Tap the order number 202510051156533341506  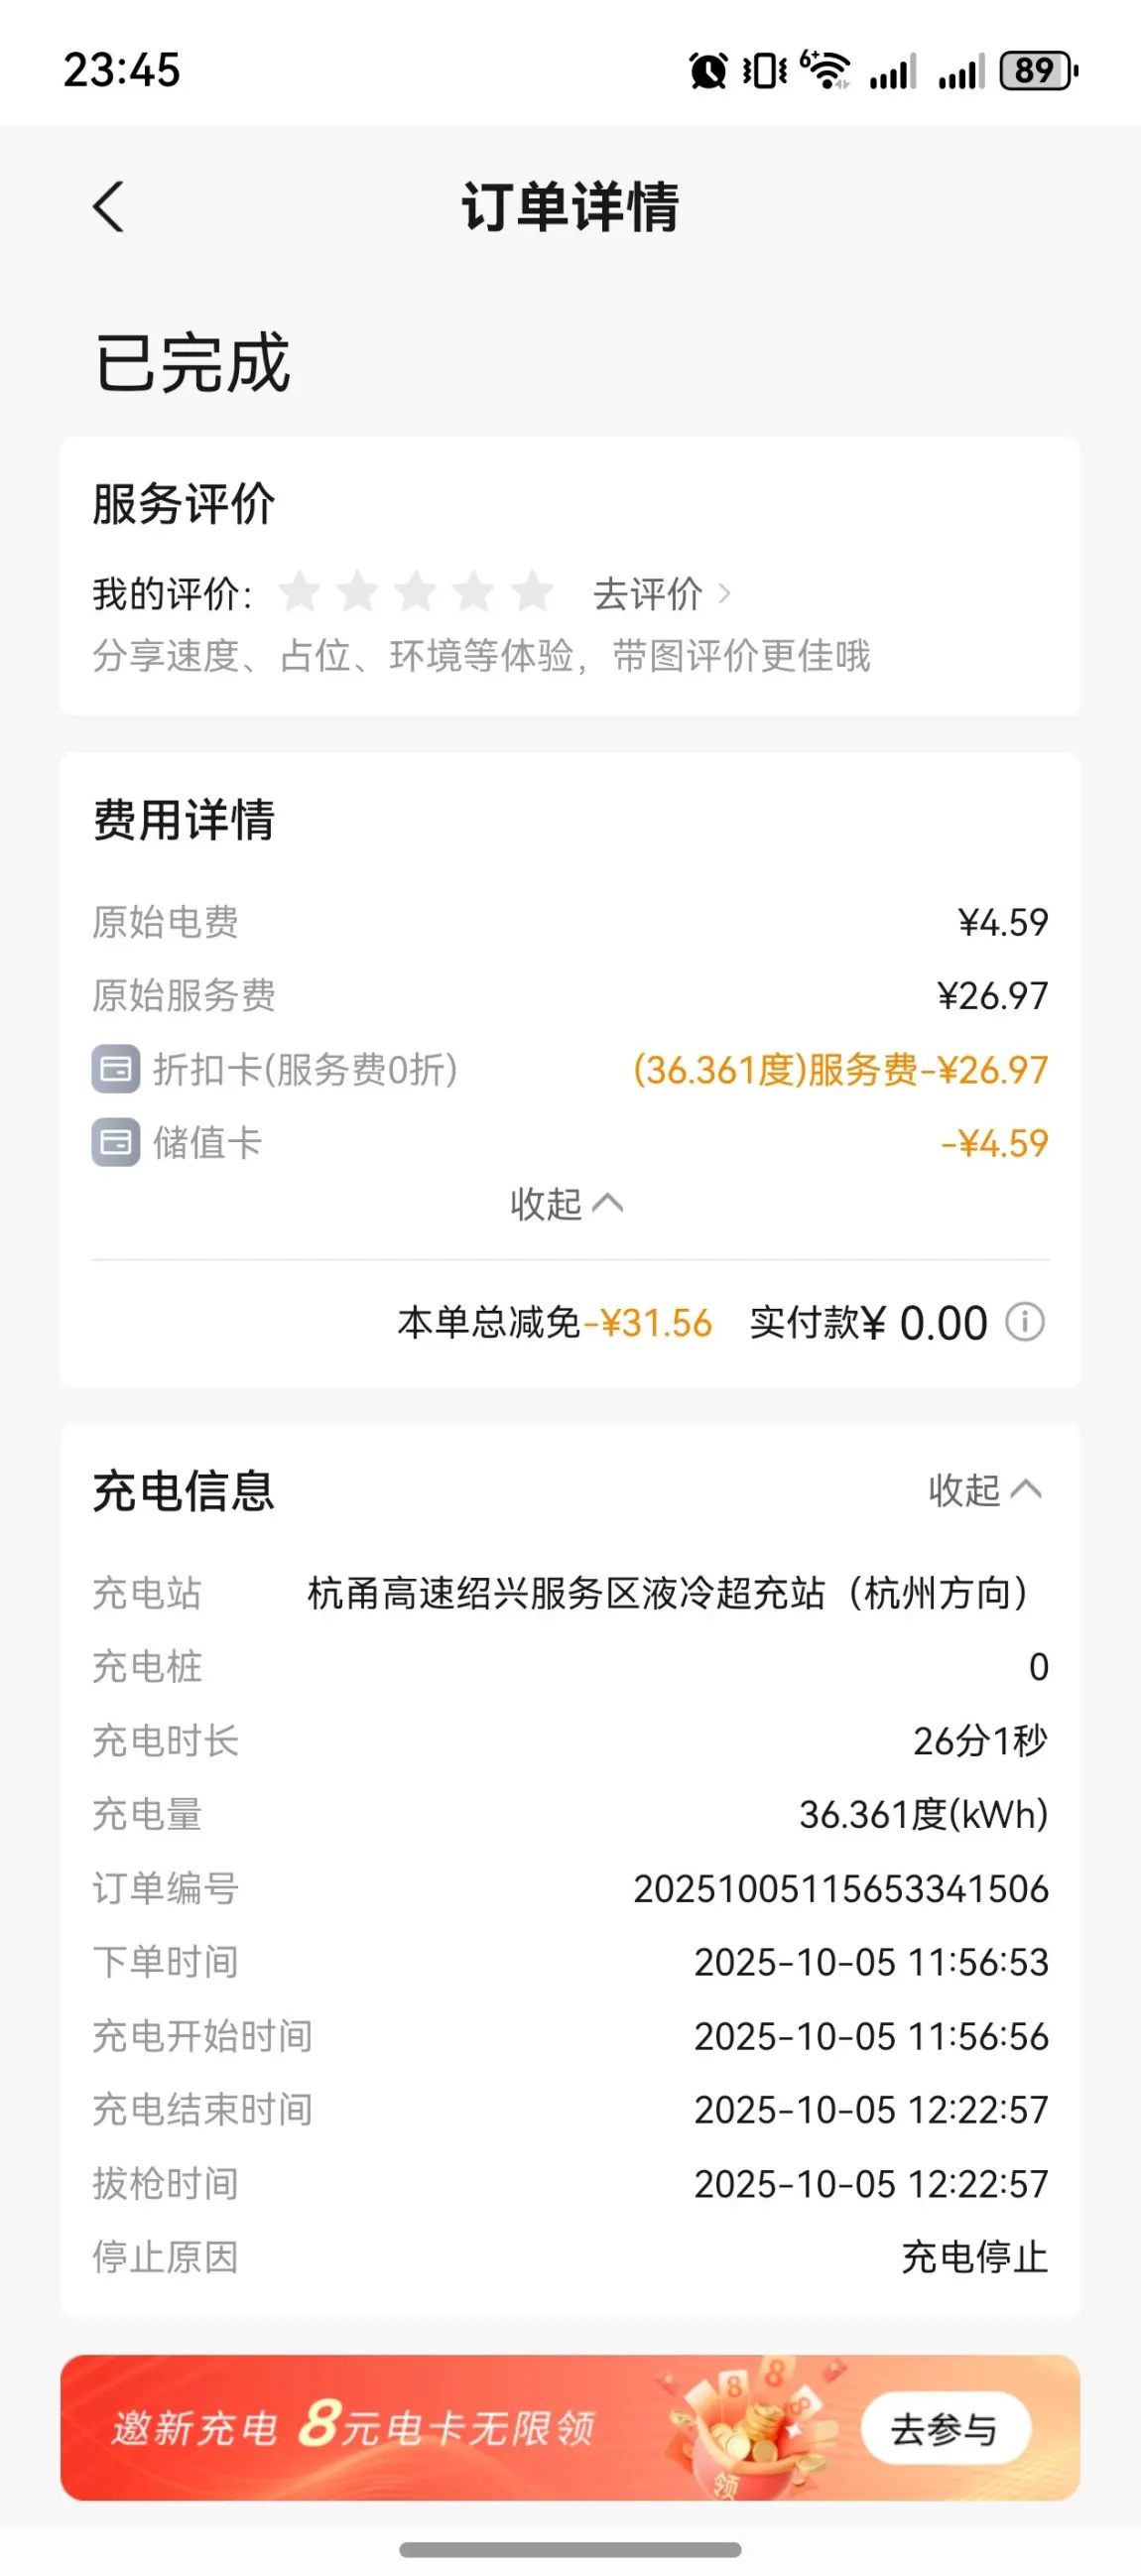coord(840,1888)
